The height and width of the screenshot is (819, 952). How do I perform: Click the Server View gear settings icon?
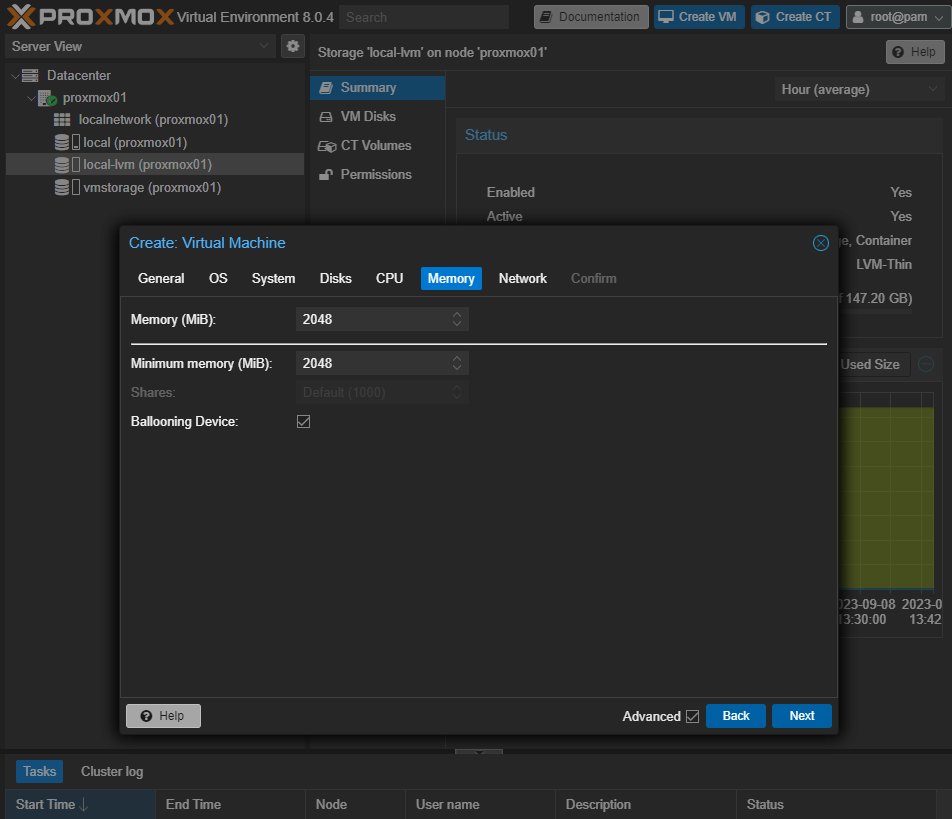click(x=293, y=46)
